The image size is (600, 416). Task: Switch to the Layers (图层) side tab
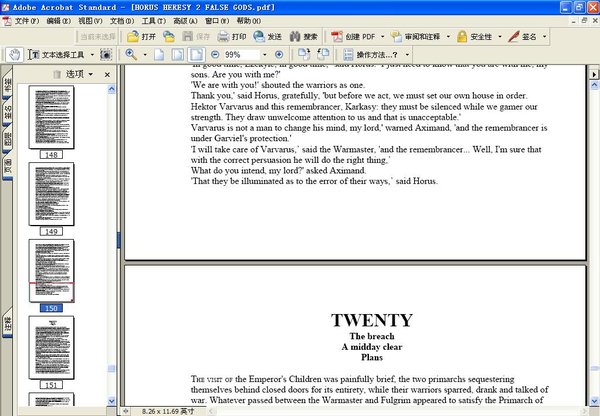point(7,139)
